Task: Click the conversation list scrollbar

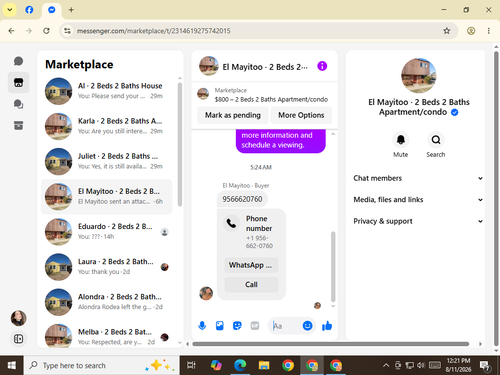Action: click(180, 145)
